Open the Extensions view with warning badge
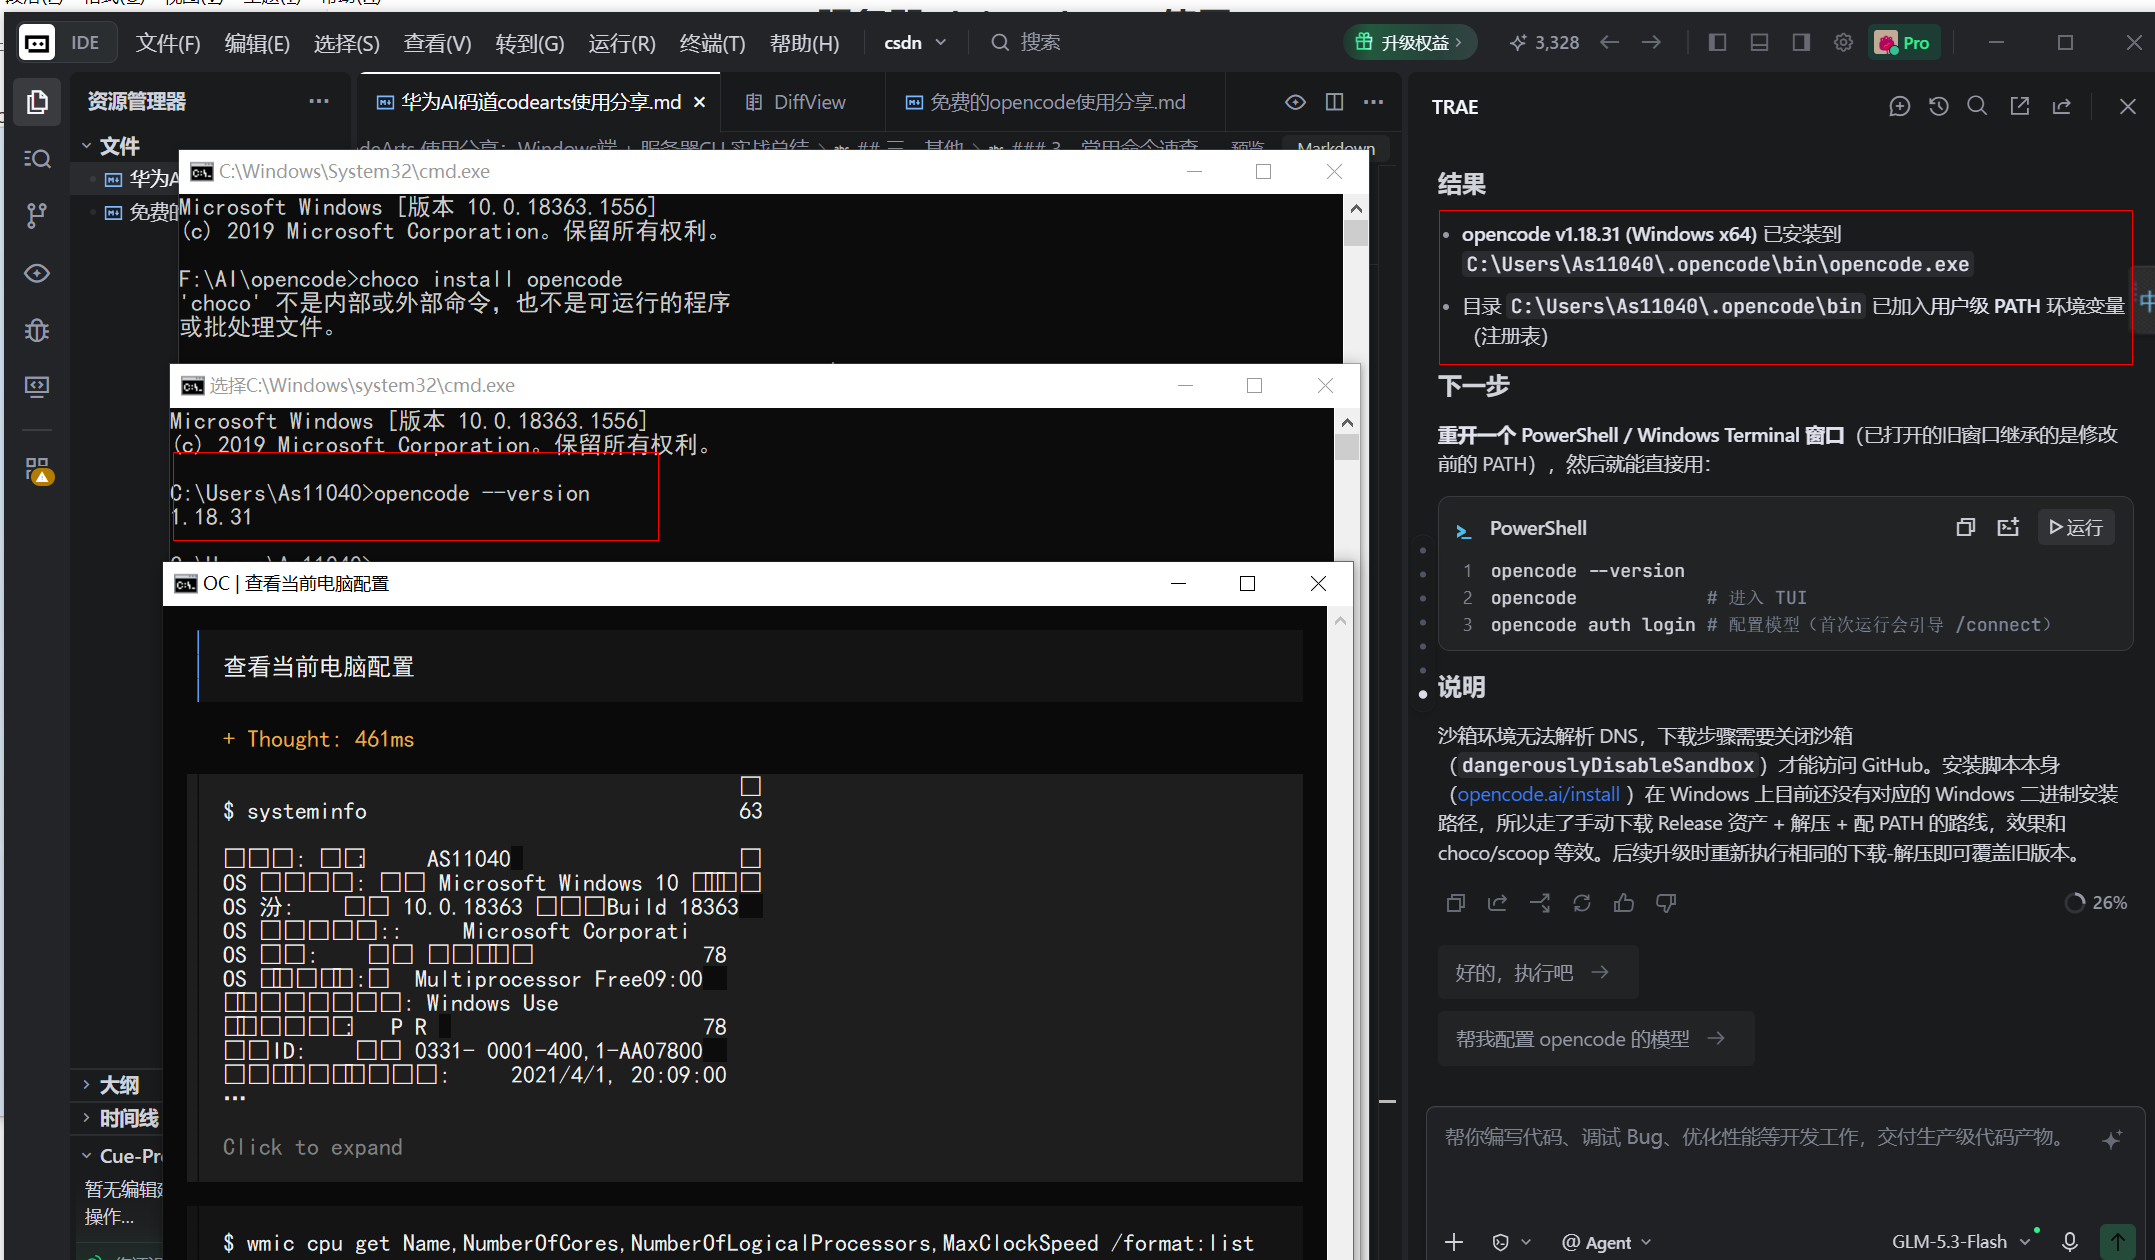Viewport: 2155px width, 1260px height. coord(38,470)
